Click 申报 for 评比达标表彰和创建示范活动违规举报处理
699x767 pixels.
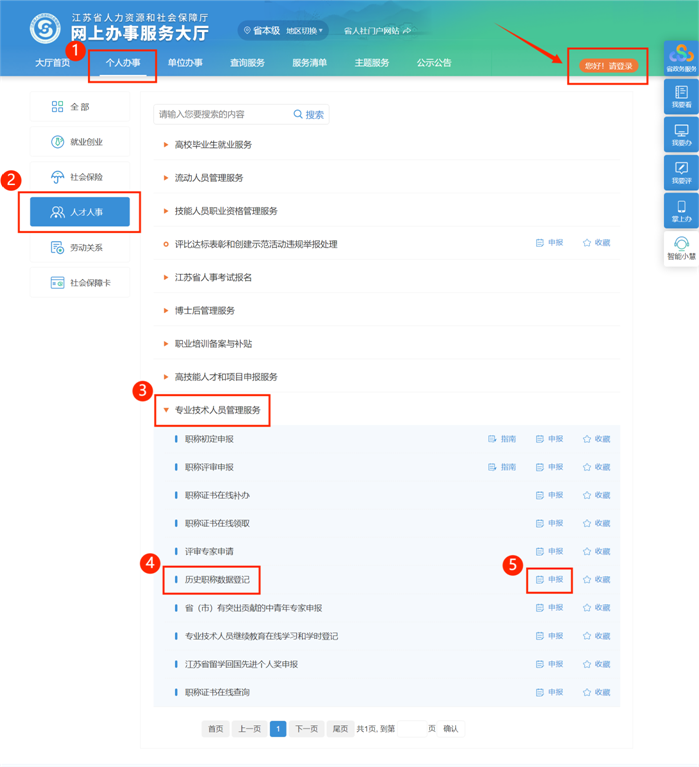(550, 243)
